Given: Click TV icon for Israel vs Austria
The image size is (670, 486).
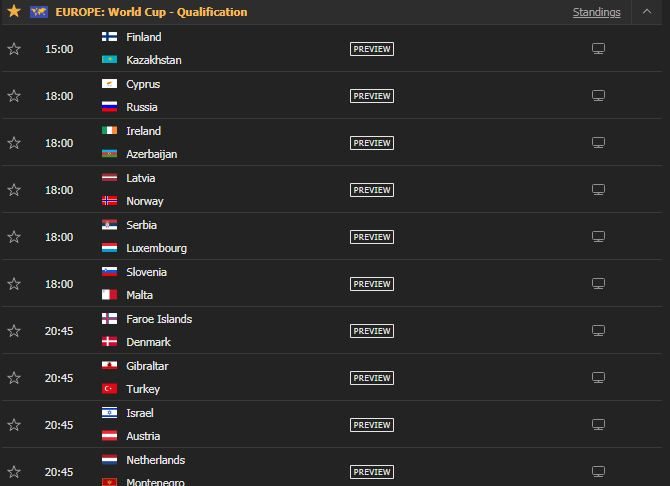Looking at the screenshot, I should pyautogui.click(x=598, y=425).
